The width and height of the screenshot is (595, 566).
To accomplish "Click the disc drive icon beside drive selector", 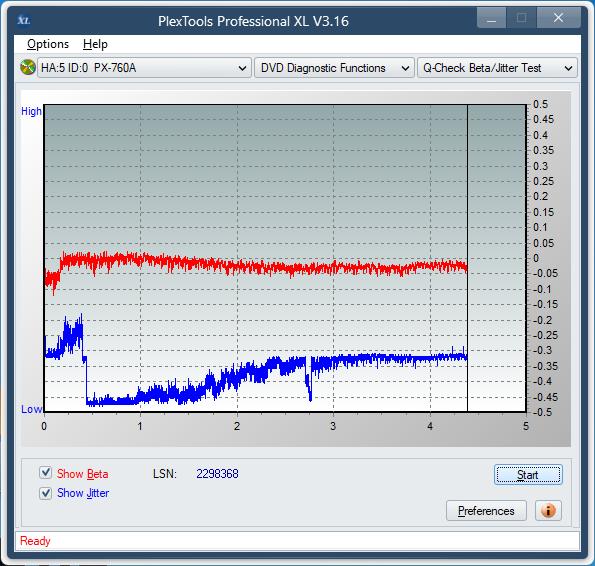I will point(28,68).
